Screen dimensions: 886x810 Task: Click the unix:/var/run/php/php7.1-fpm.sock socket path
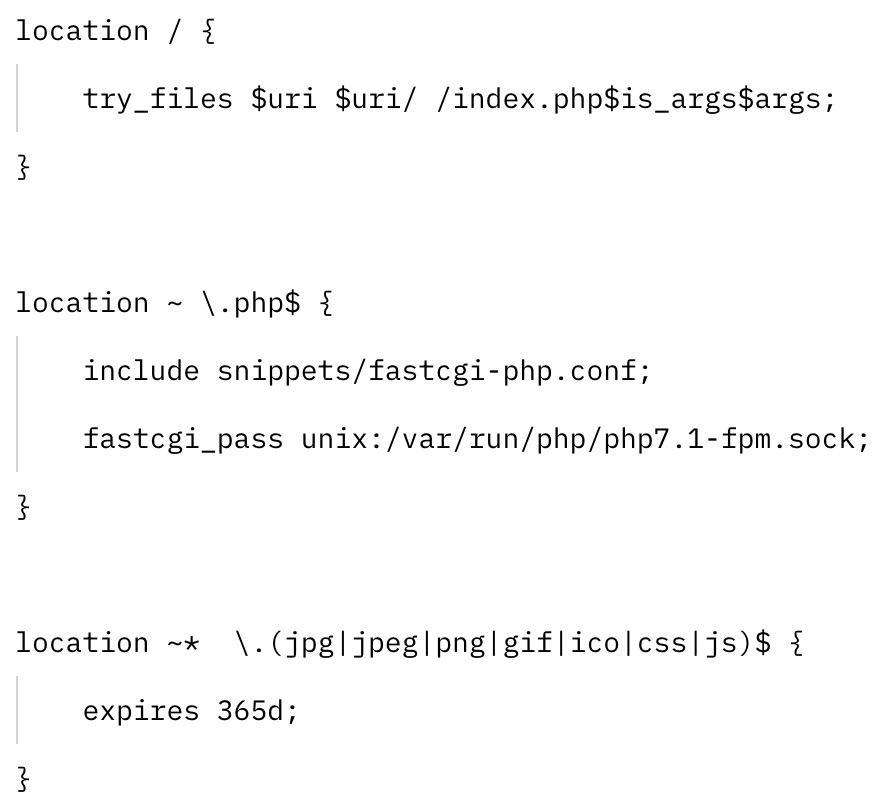(585, 439)
